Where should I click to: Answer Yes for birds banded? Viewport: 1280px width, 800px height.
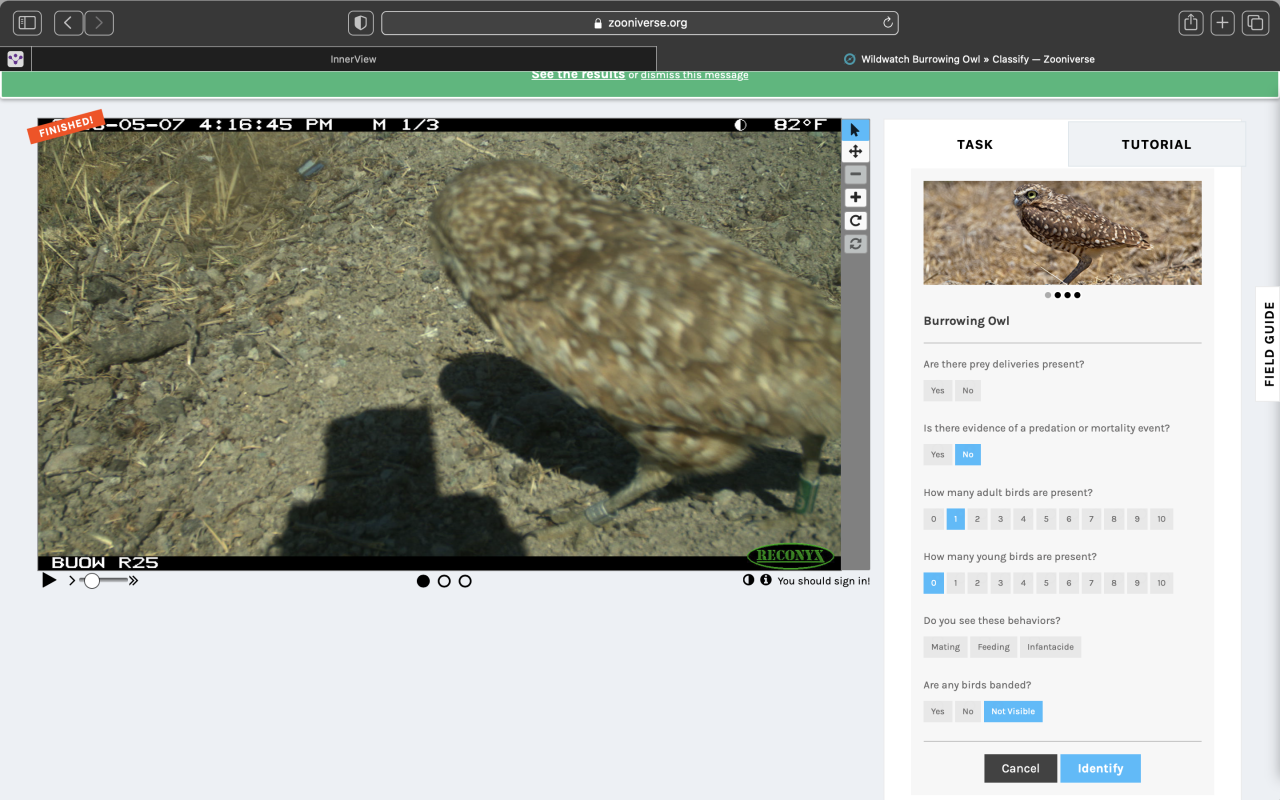(x=937, y=711)
